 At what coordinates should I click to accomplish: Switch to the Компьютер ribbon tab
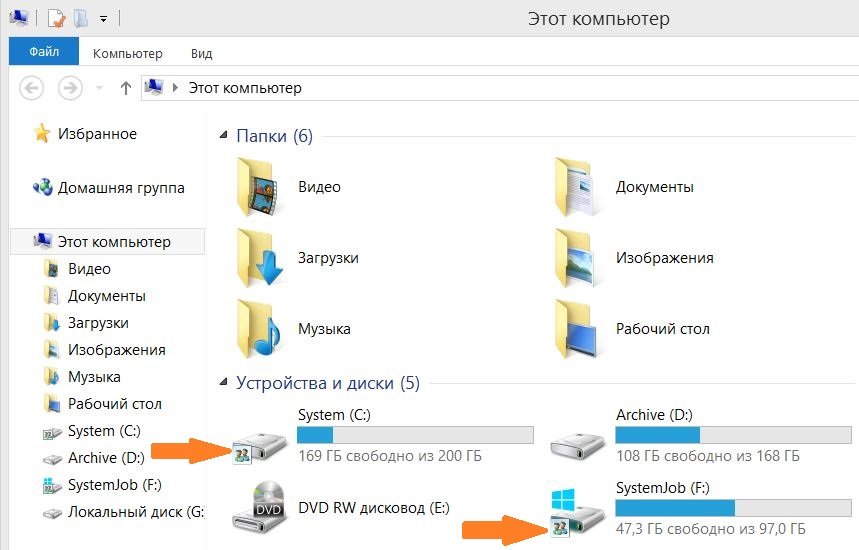127,53
